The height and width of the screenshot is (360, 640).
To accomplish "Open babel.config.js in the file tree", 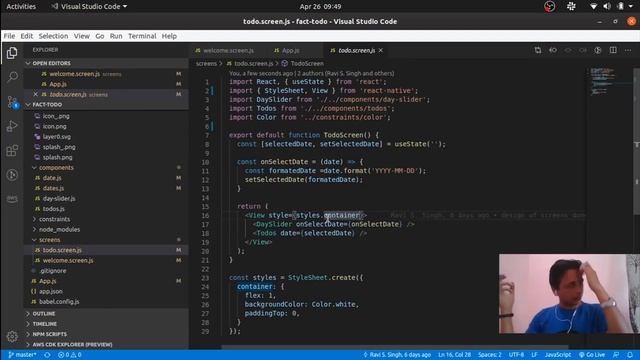I will (59, 302).
